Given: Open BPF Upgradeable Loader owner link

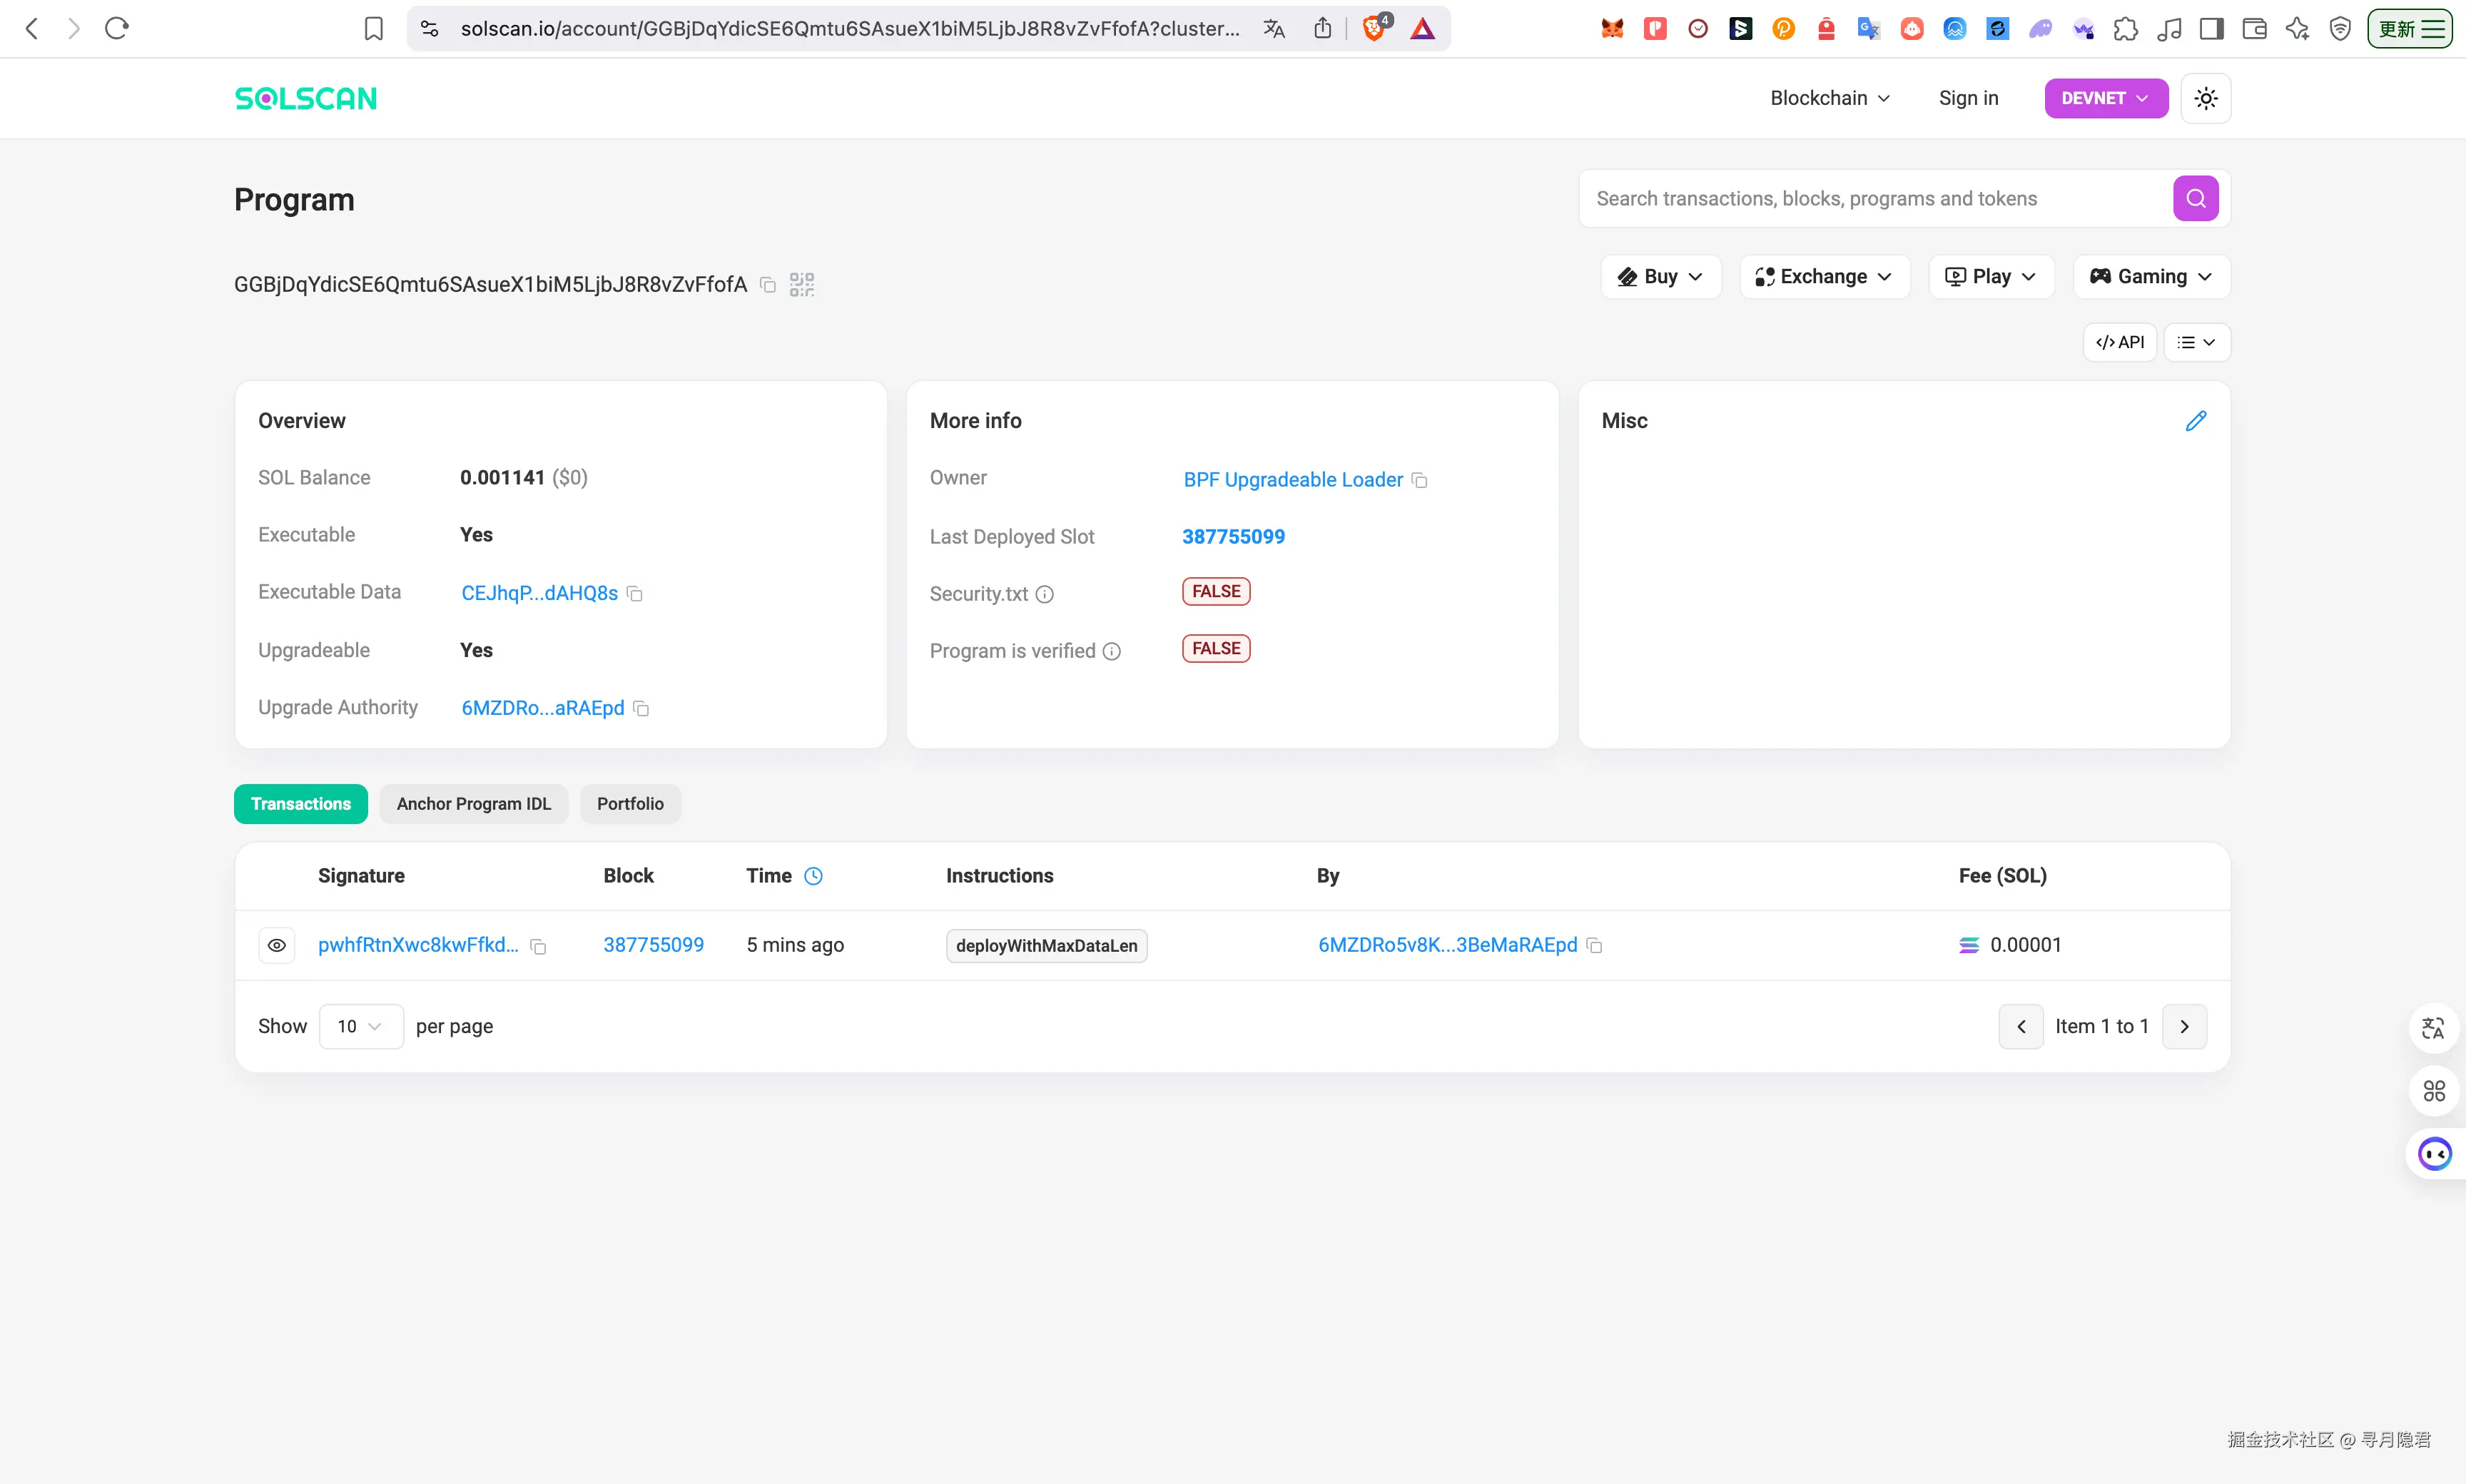Looking at the screenshot, I should [x=1293, y=480].
